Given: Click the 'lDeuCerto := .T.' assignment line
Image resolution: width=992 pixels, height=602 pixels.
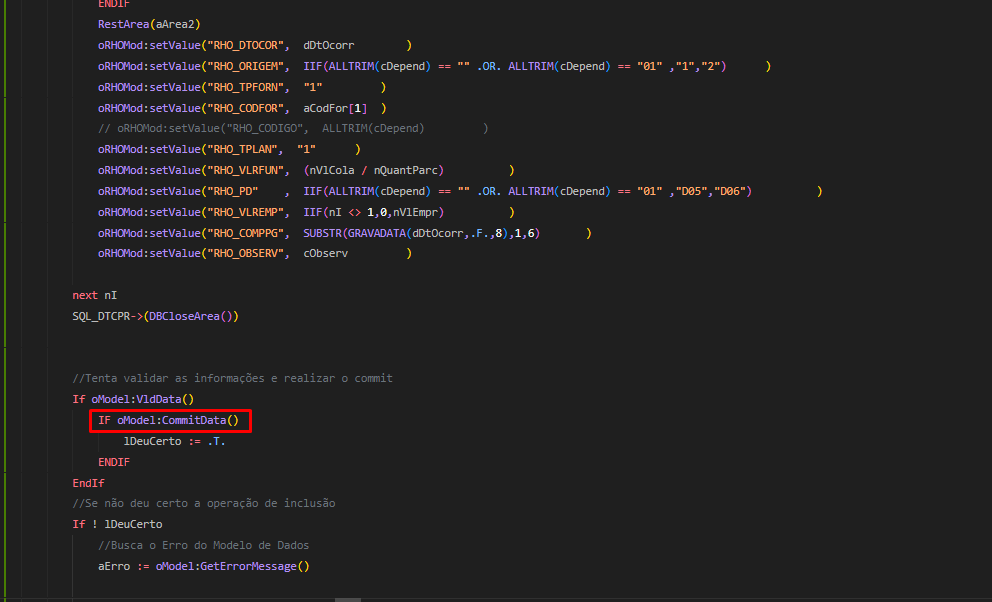Looking at the screenshot, I should tap(175, 441).
